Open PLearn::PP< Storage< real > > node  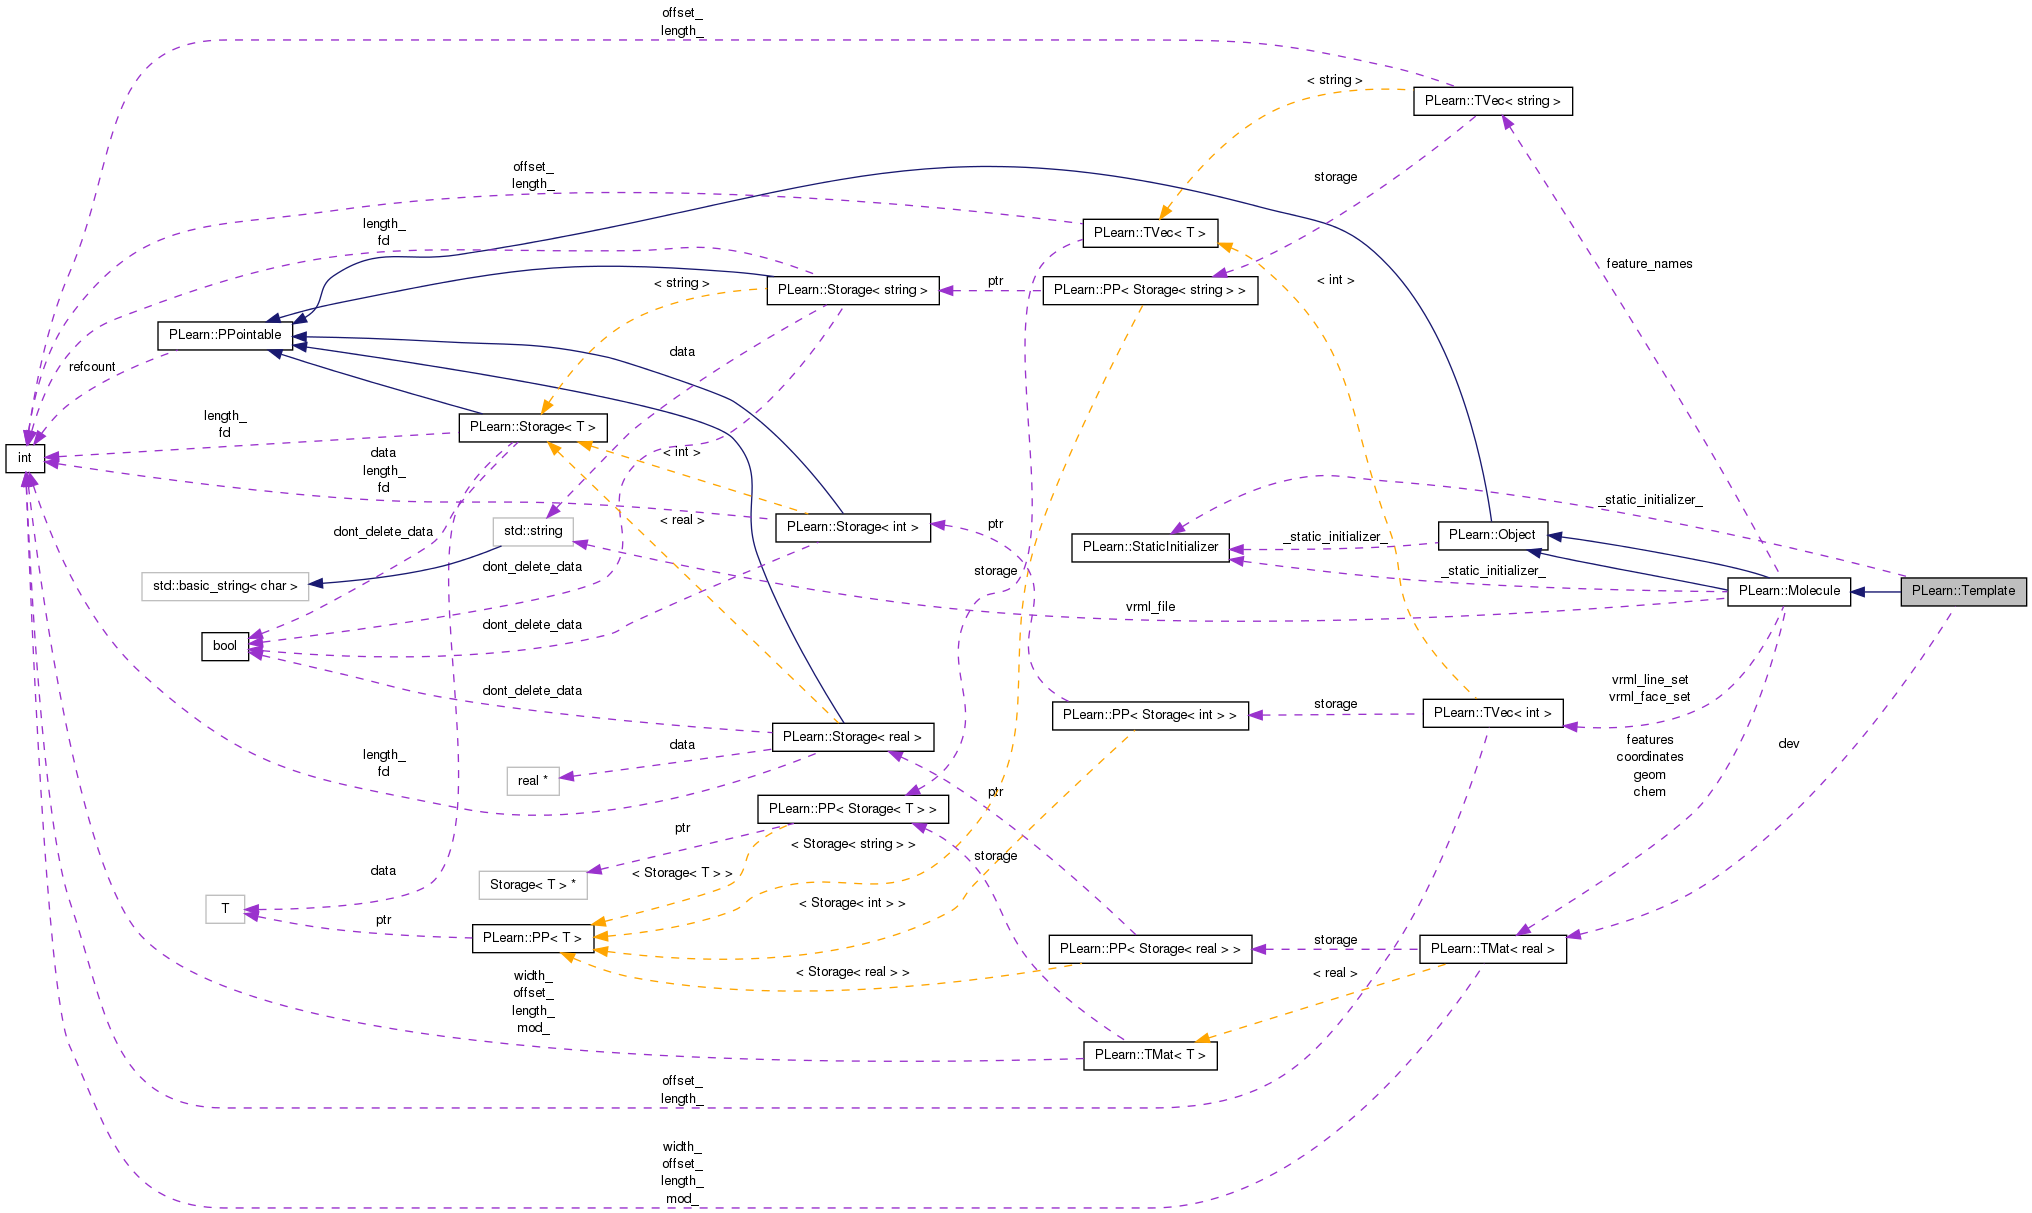pos(1150,949)
